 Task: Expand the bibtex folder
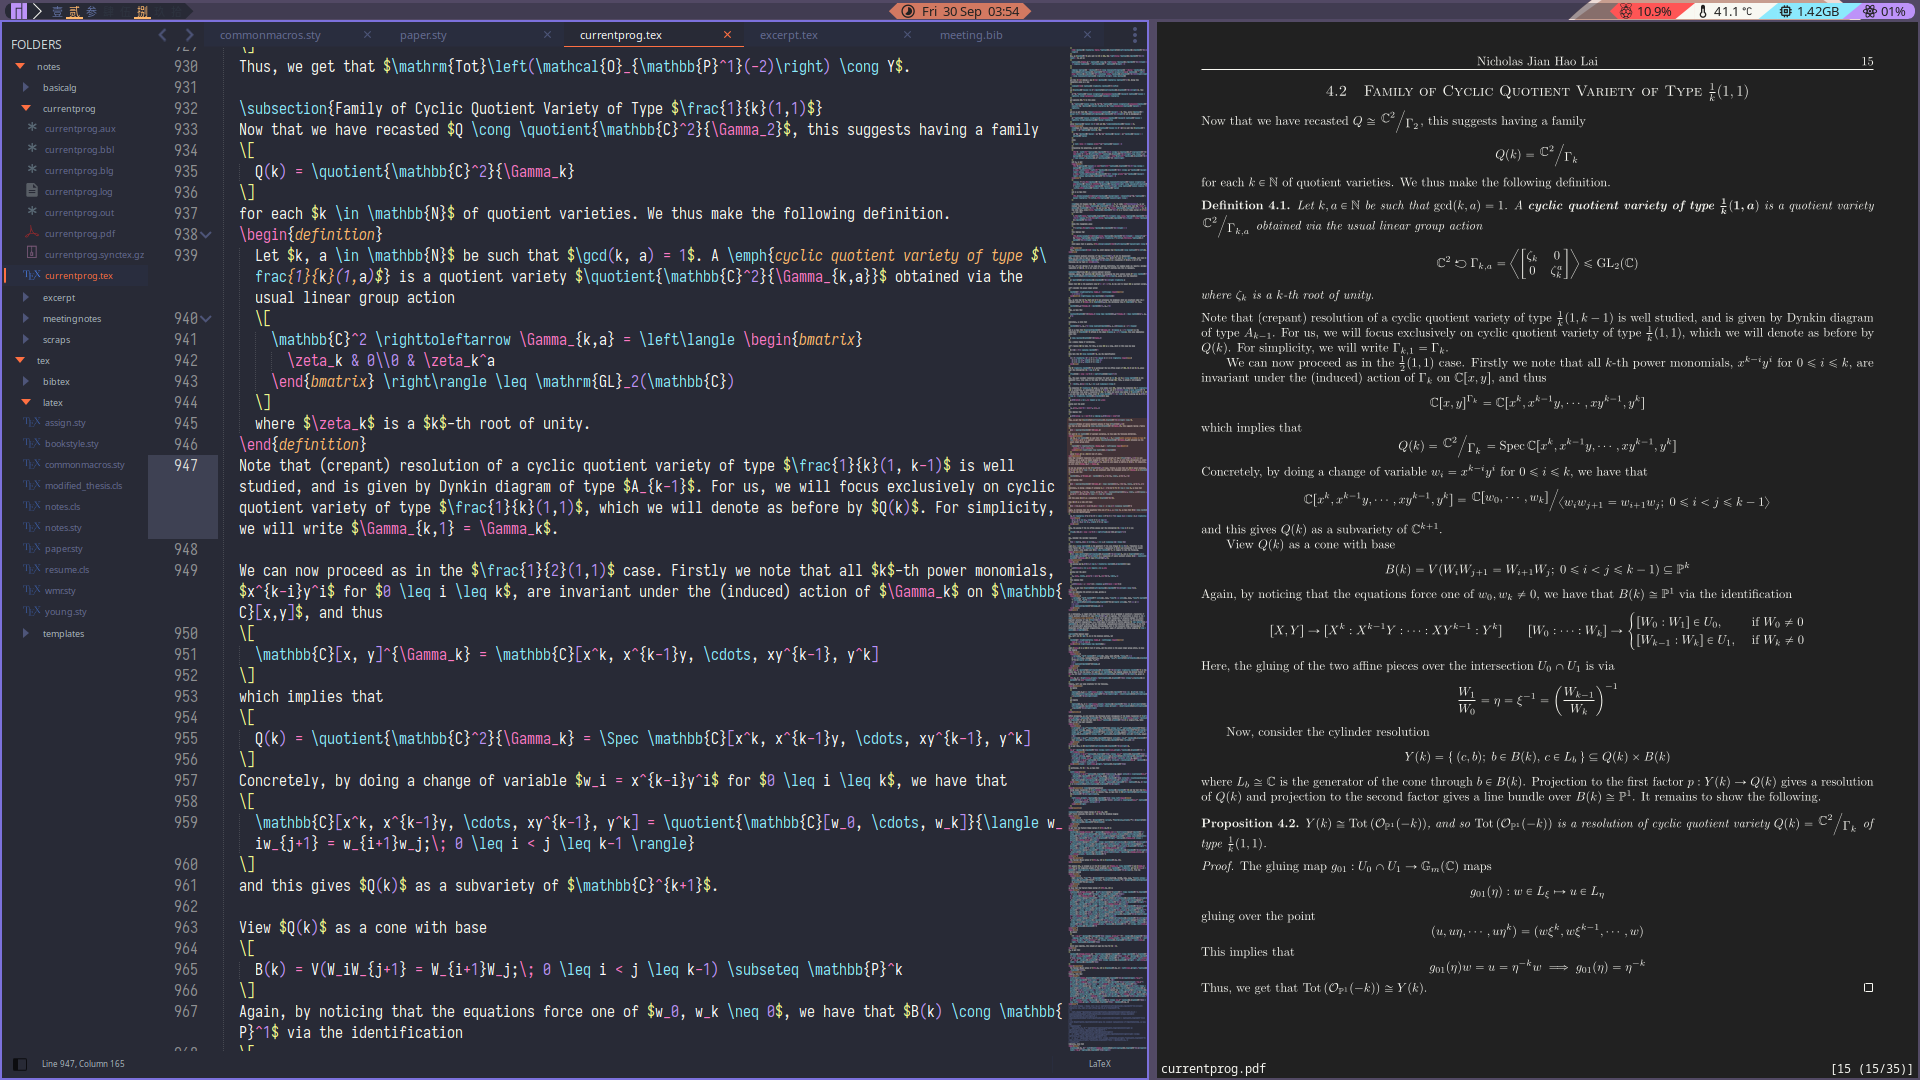coord(26,381)
